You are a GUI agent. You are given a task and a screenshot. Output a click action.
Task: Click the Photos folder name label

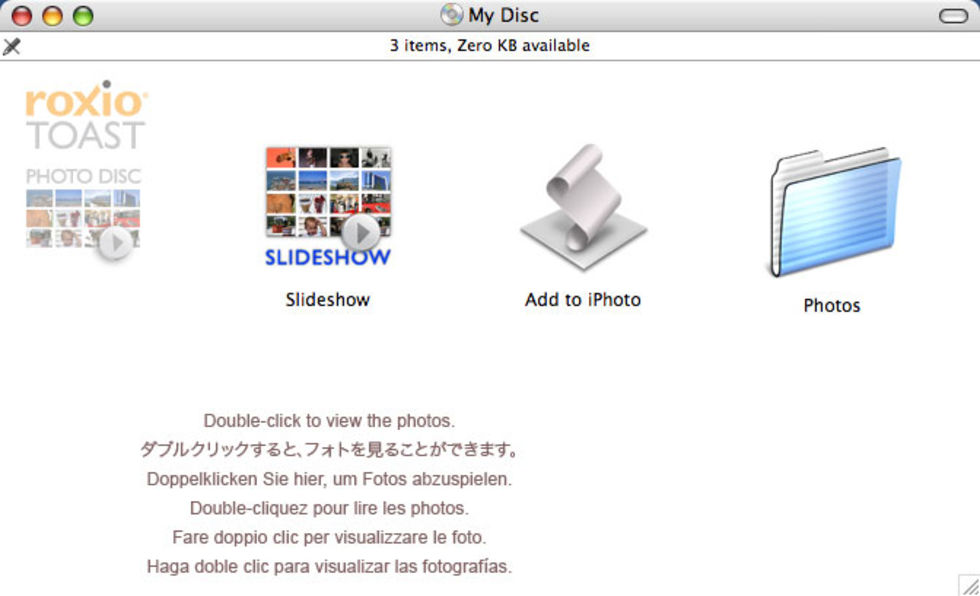(x=832, y=306)
